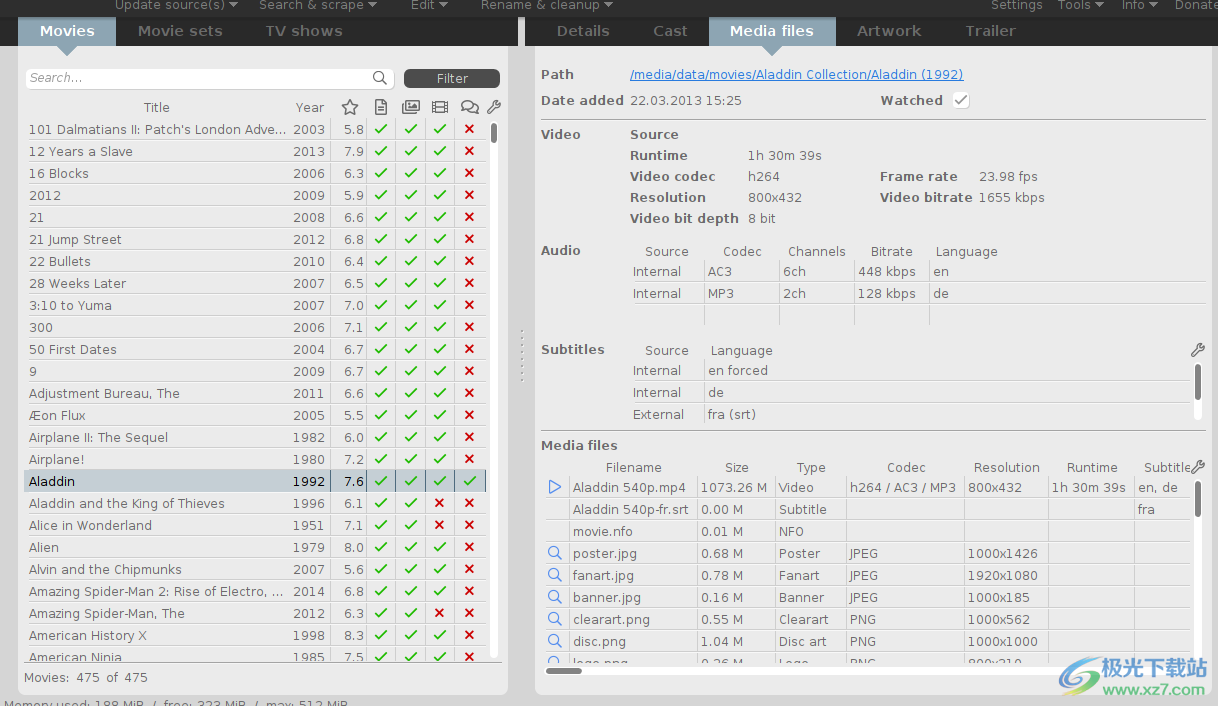Open Update source(s) dropdown menu
Image resolution: width=1218 pixels, height=706 pixels.
(x=176, y=5)
